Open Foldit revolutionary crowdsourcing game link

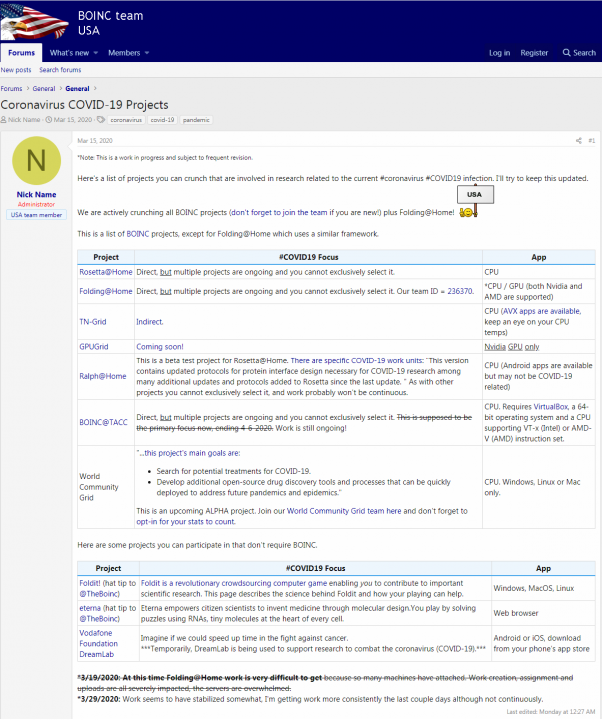[x=234, y=583]
